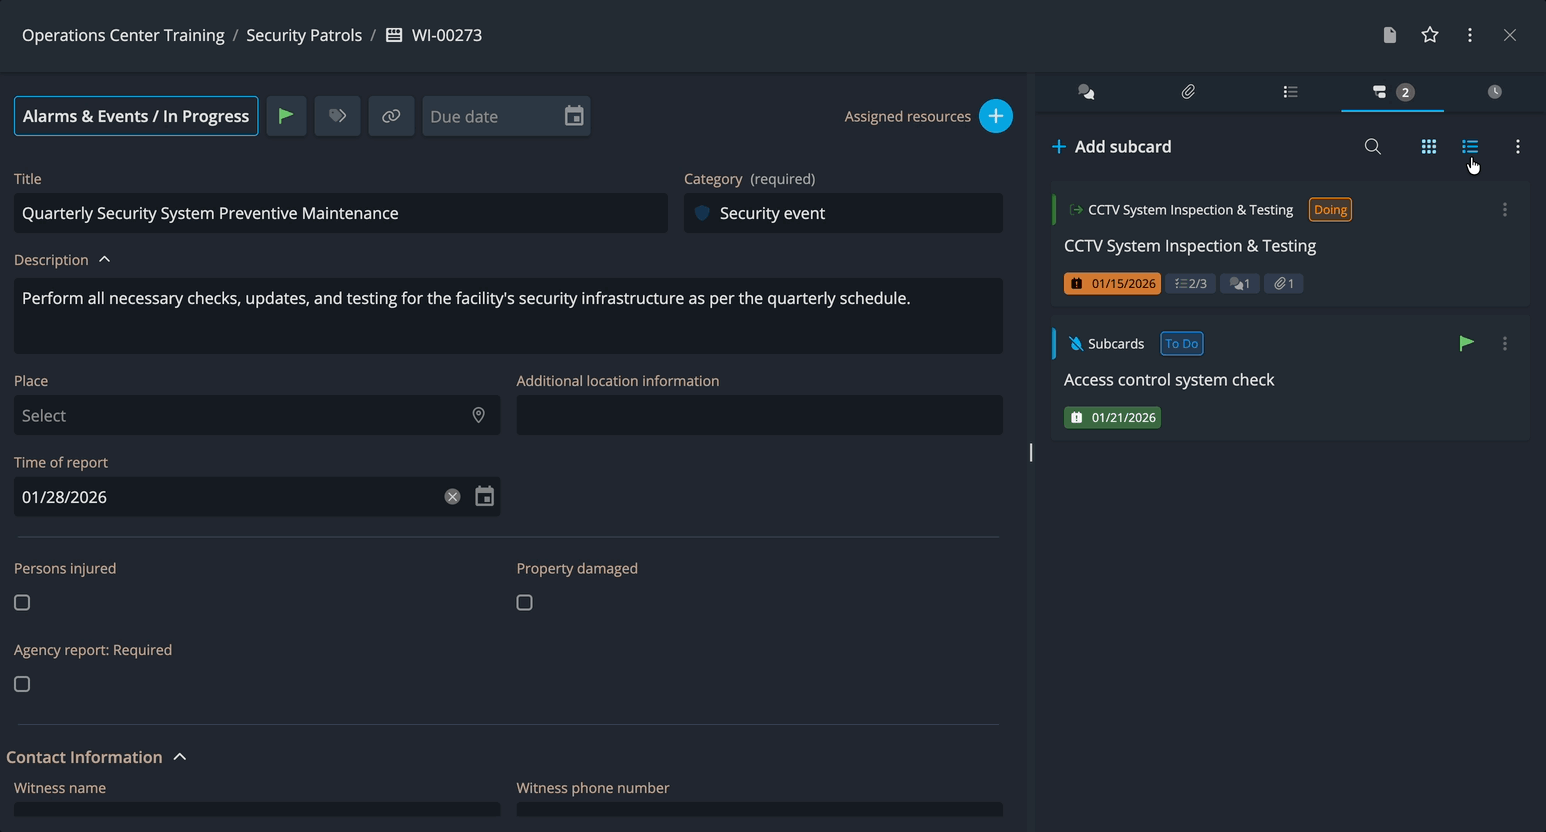The height and width of the screenshot is (832, 1546).
Task: Collapse the Contact Information section
Action: (x=180, y=757)
